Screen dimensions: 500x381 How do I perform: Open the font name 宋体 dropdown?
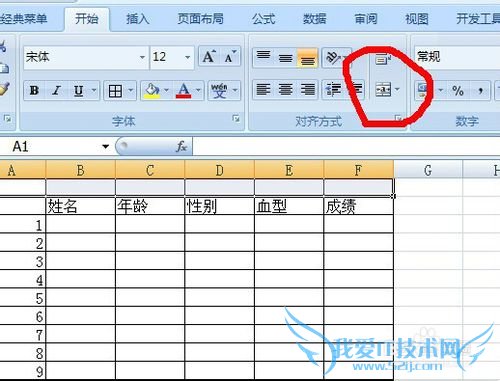pos(142,57)
